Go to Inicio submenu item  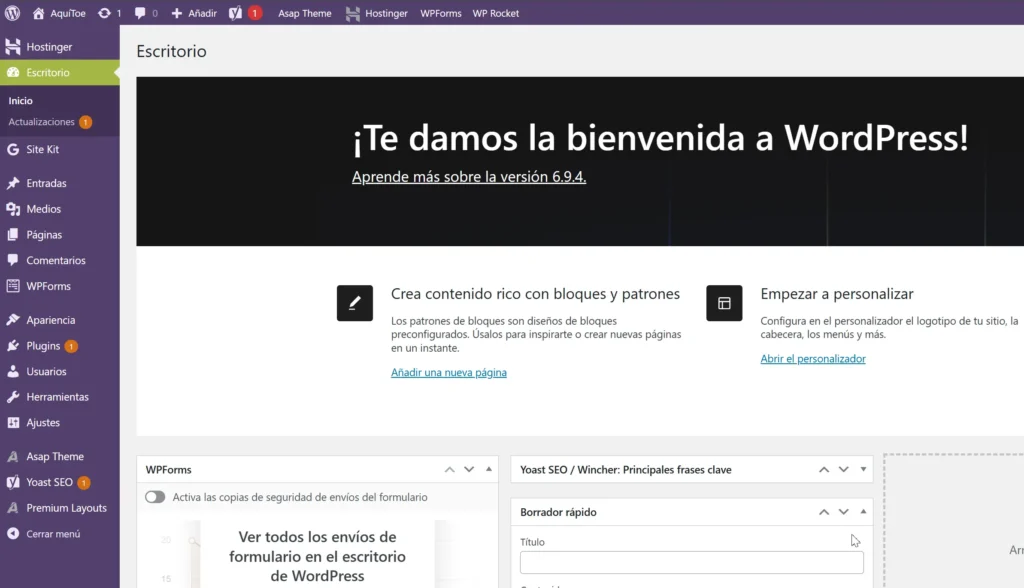click(x=20, y=101)
